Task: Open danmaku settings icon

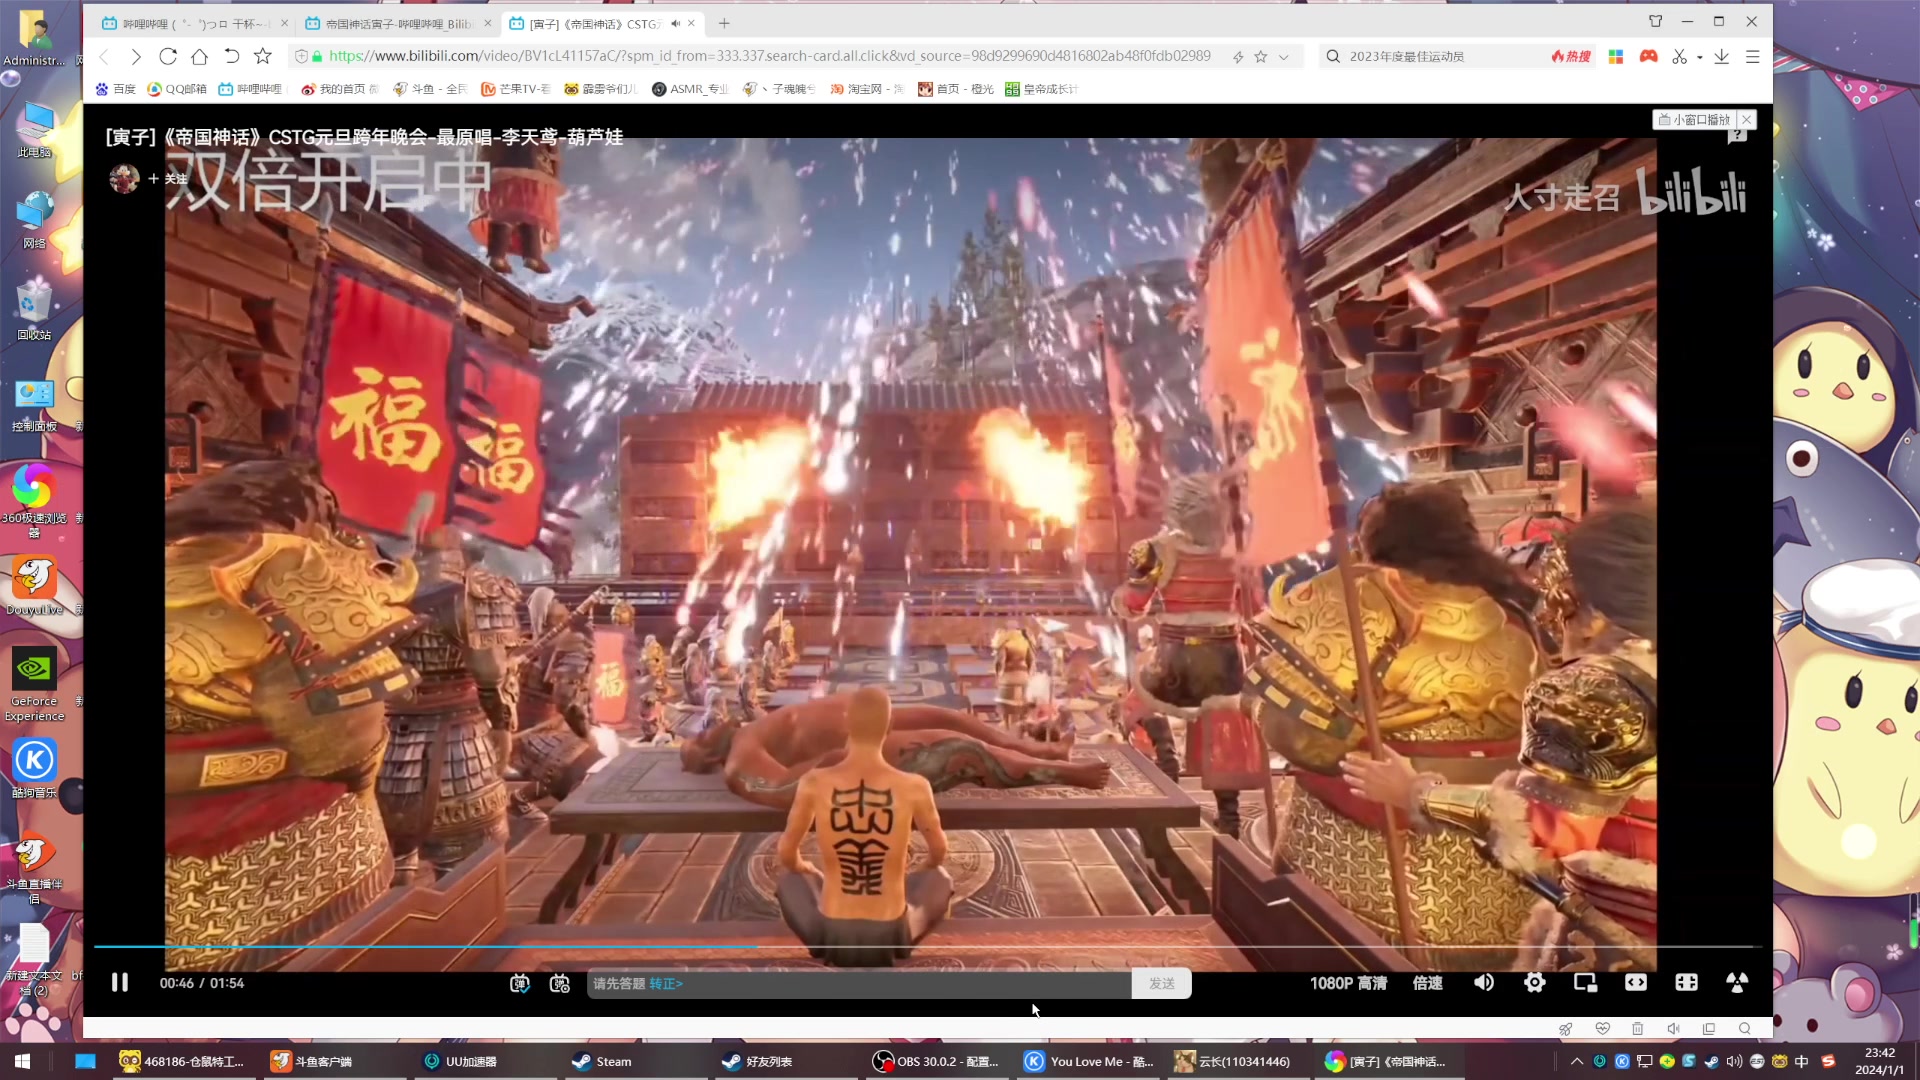Action: click(560, 984)
